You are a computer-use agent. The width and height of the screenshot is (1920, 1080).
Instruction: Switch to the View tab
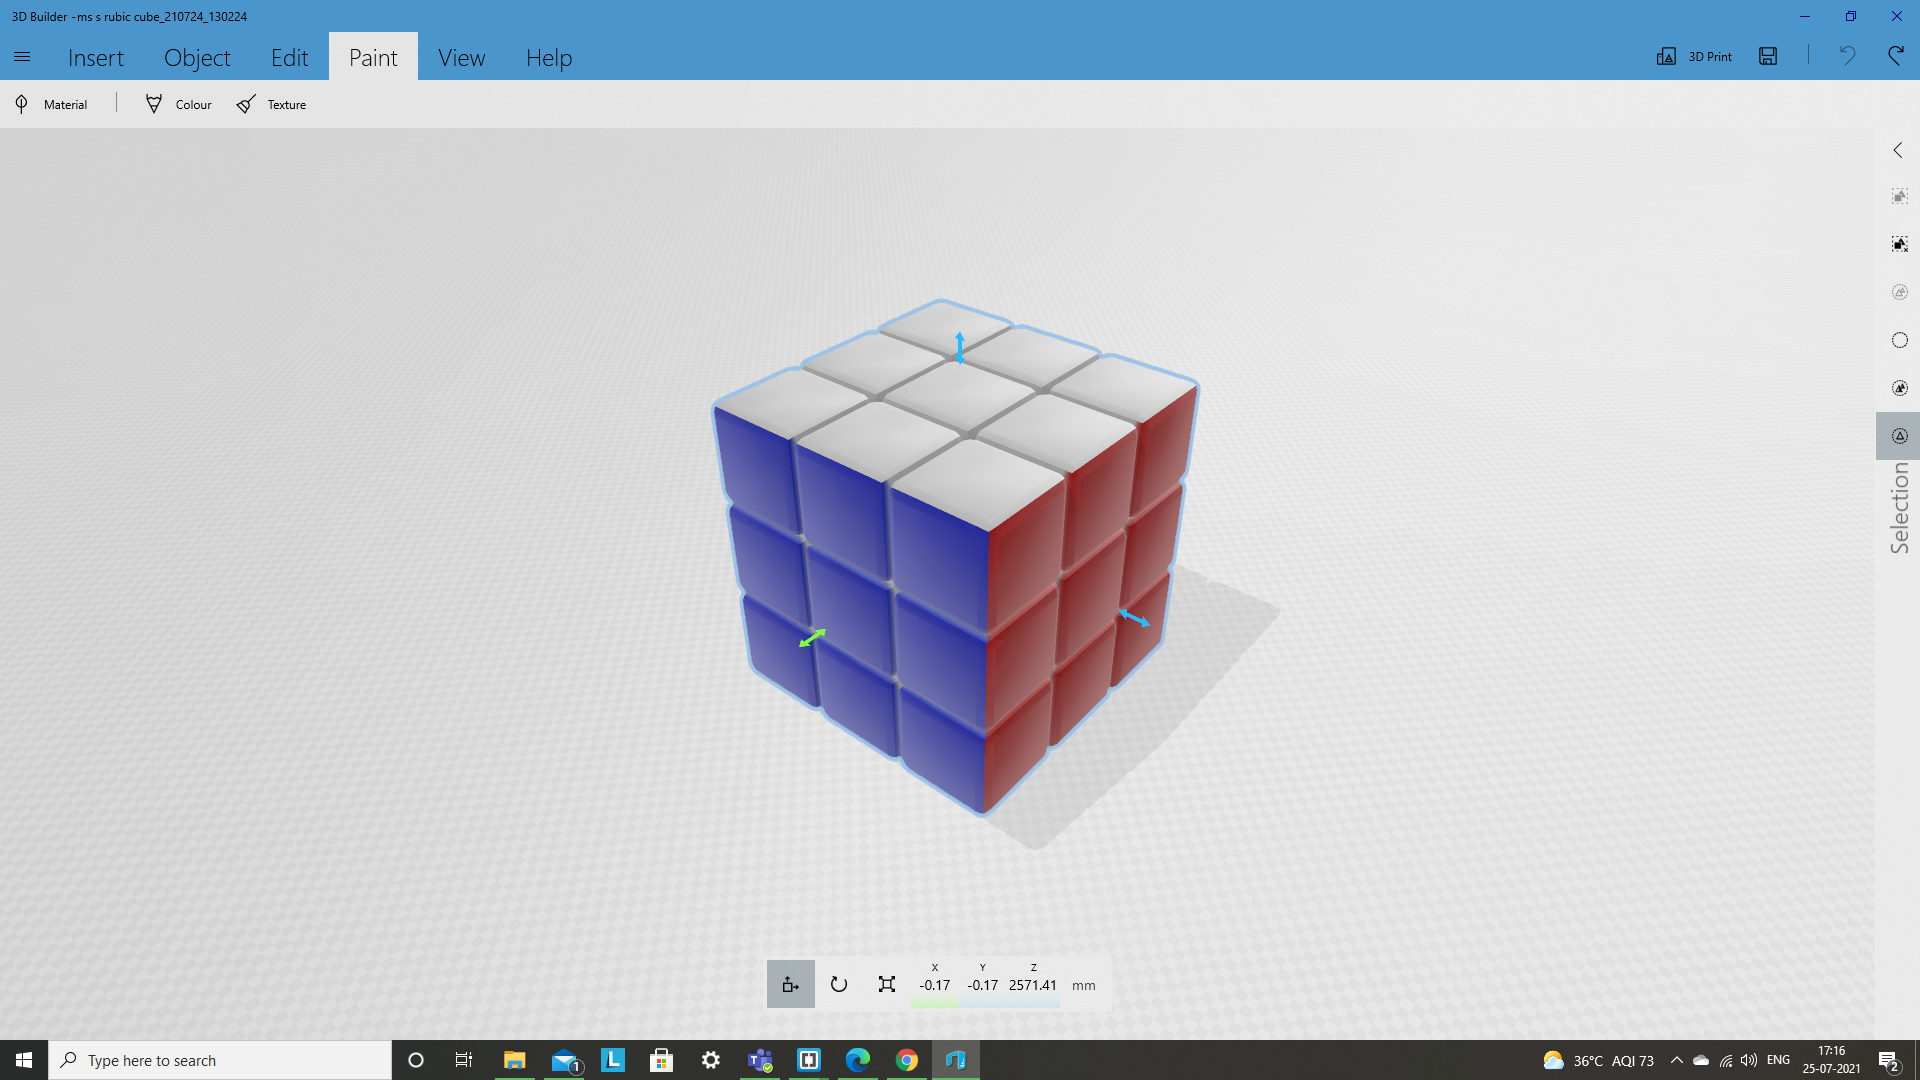tap(461, 57)
